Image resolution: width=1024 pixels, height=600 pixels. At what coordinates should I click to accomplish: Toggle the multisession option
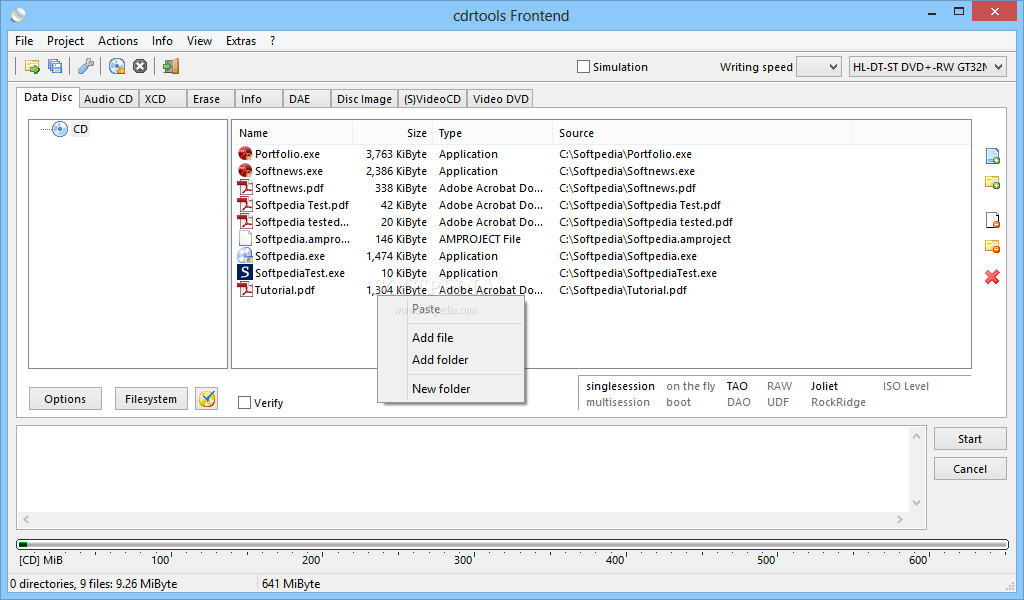tap(618, 402)
